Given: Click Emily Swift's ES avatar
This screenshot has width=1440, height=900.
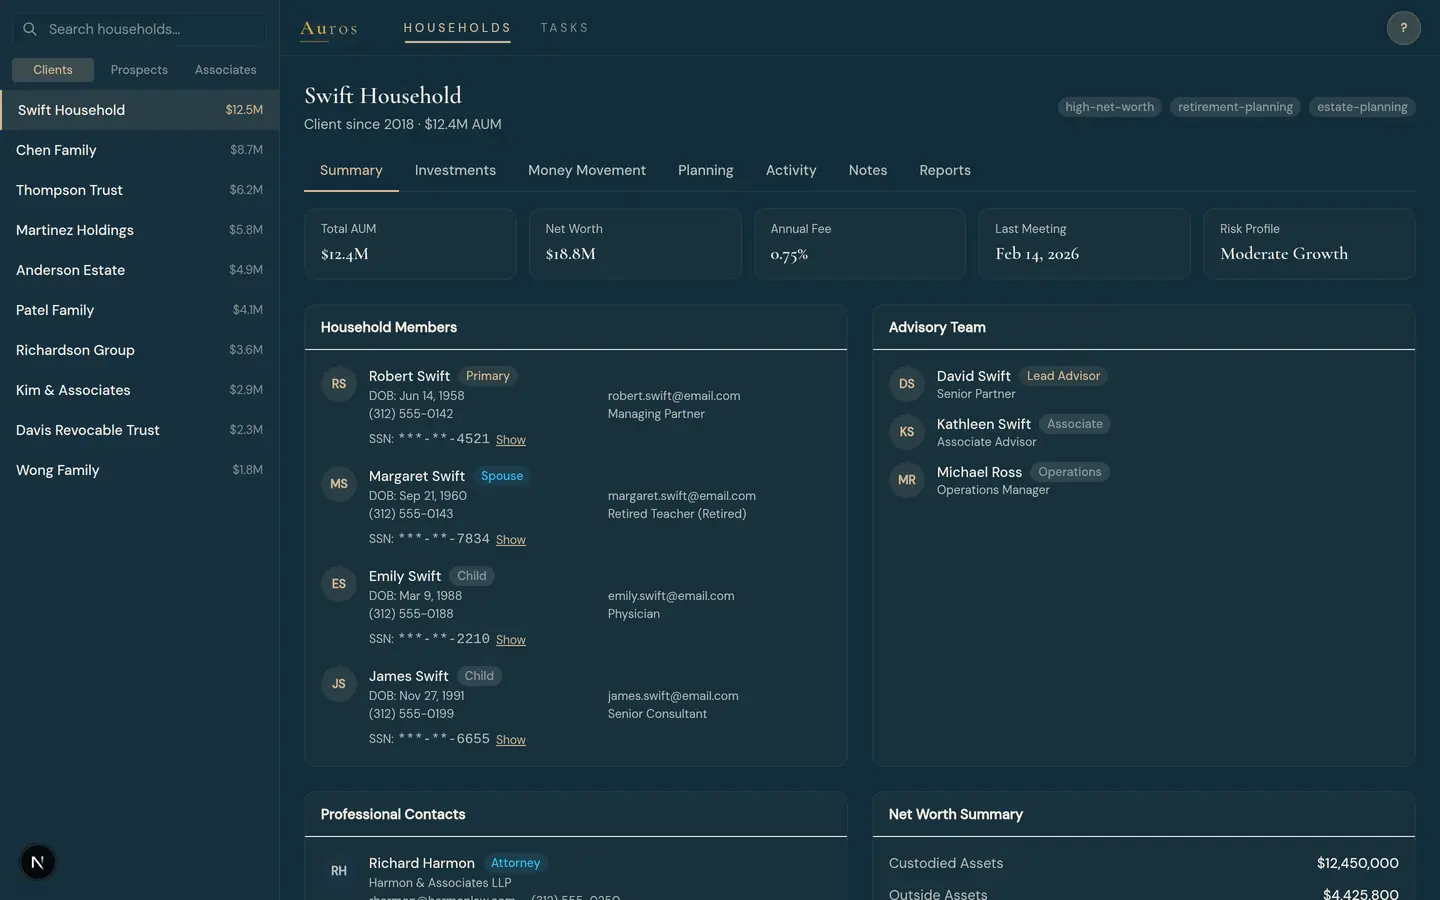Looking at the screenshot, I should point(339,584).
